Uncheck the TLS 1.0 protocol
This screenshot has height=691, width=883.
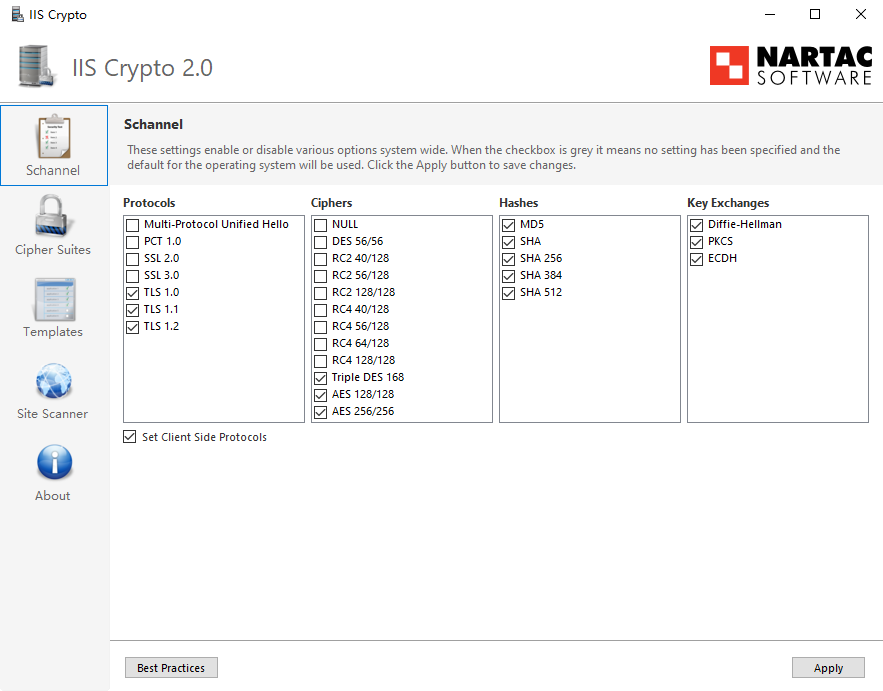pos(132,293)
